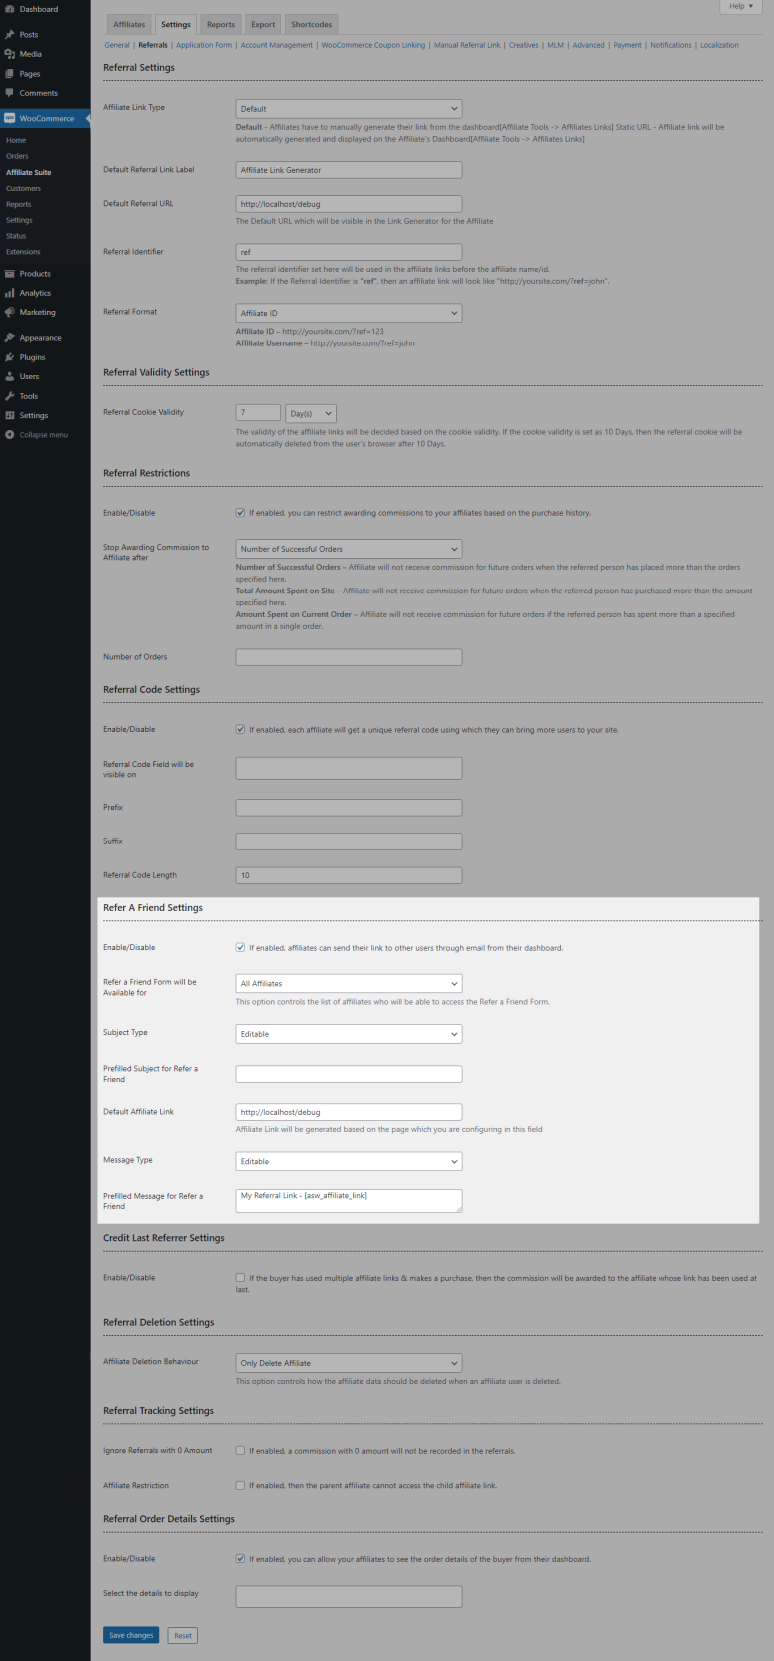Open the General settings link

(117, 45)
